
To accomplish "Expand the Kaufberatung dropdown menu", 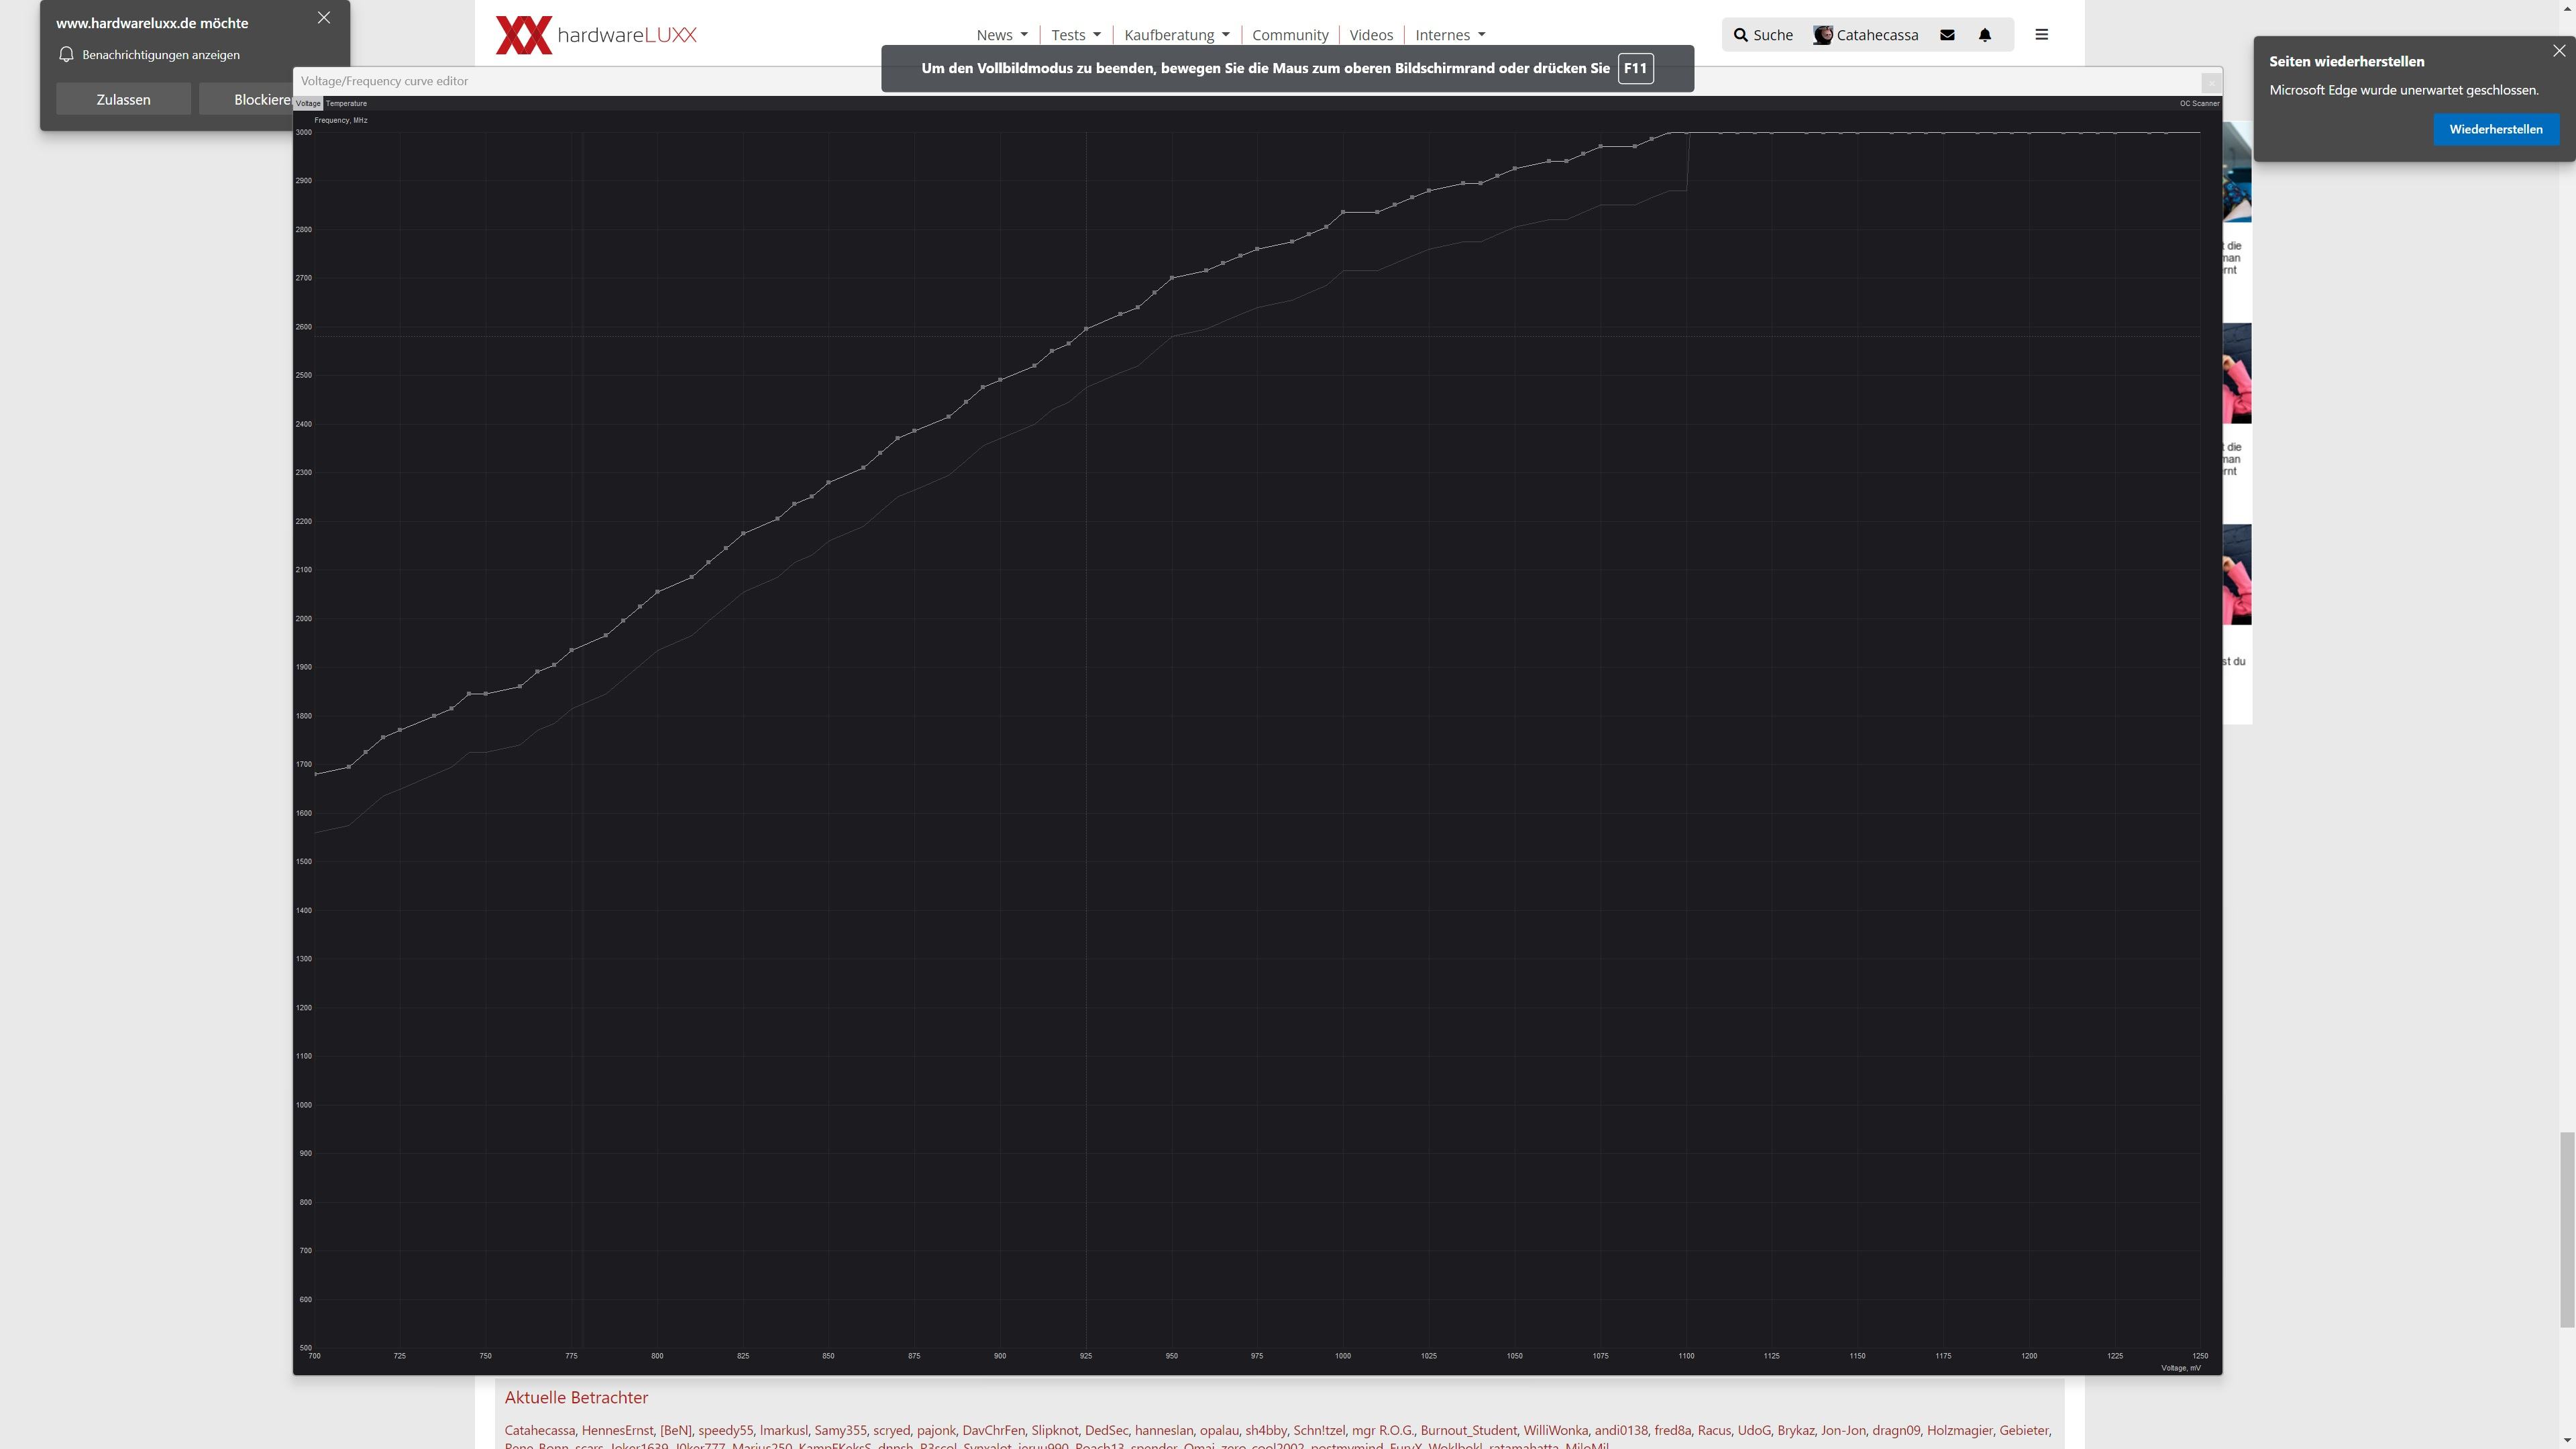I will [1177, 35].
